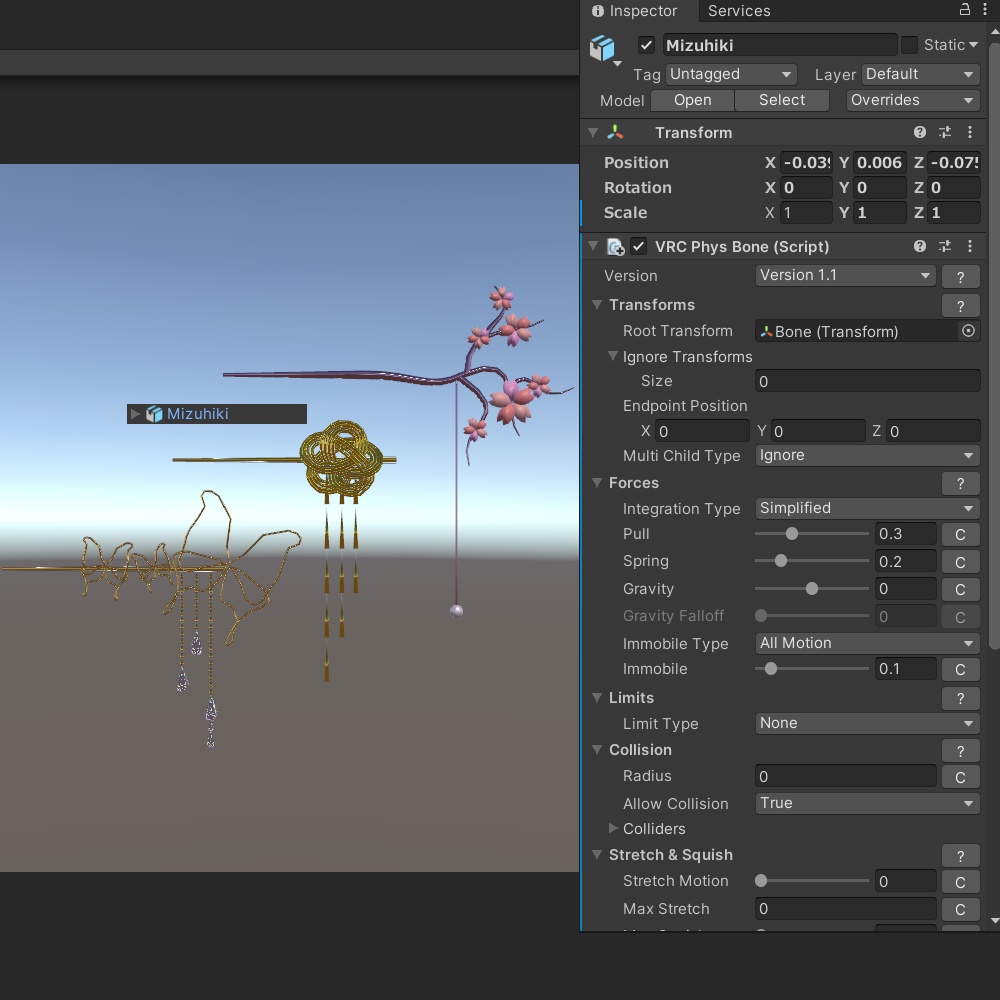Click the Inspector lock icon

pos(962,10)
